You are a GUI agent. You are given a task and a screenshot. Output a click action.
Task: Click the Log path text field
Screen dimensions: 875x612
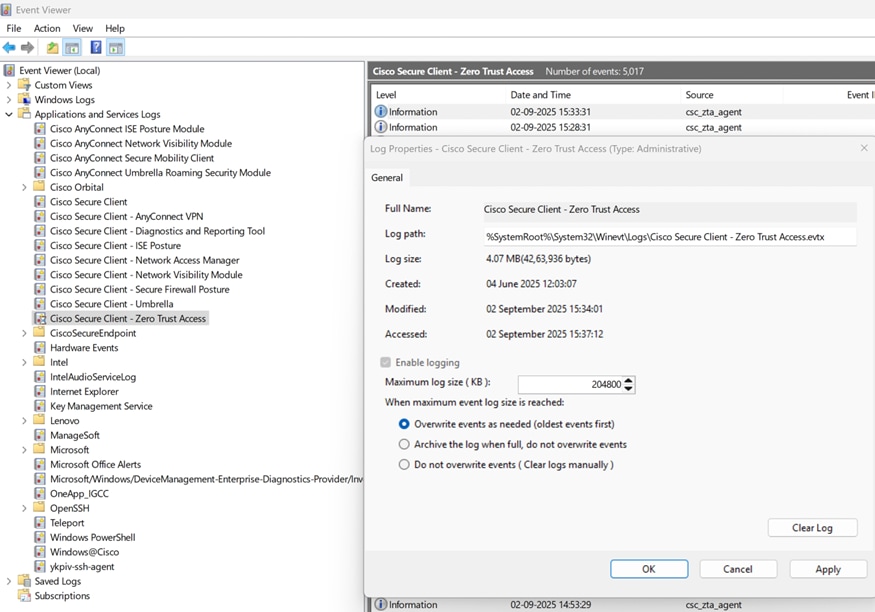(670, 237)
